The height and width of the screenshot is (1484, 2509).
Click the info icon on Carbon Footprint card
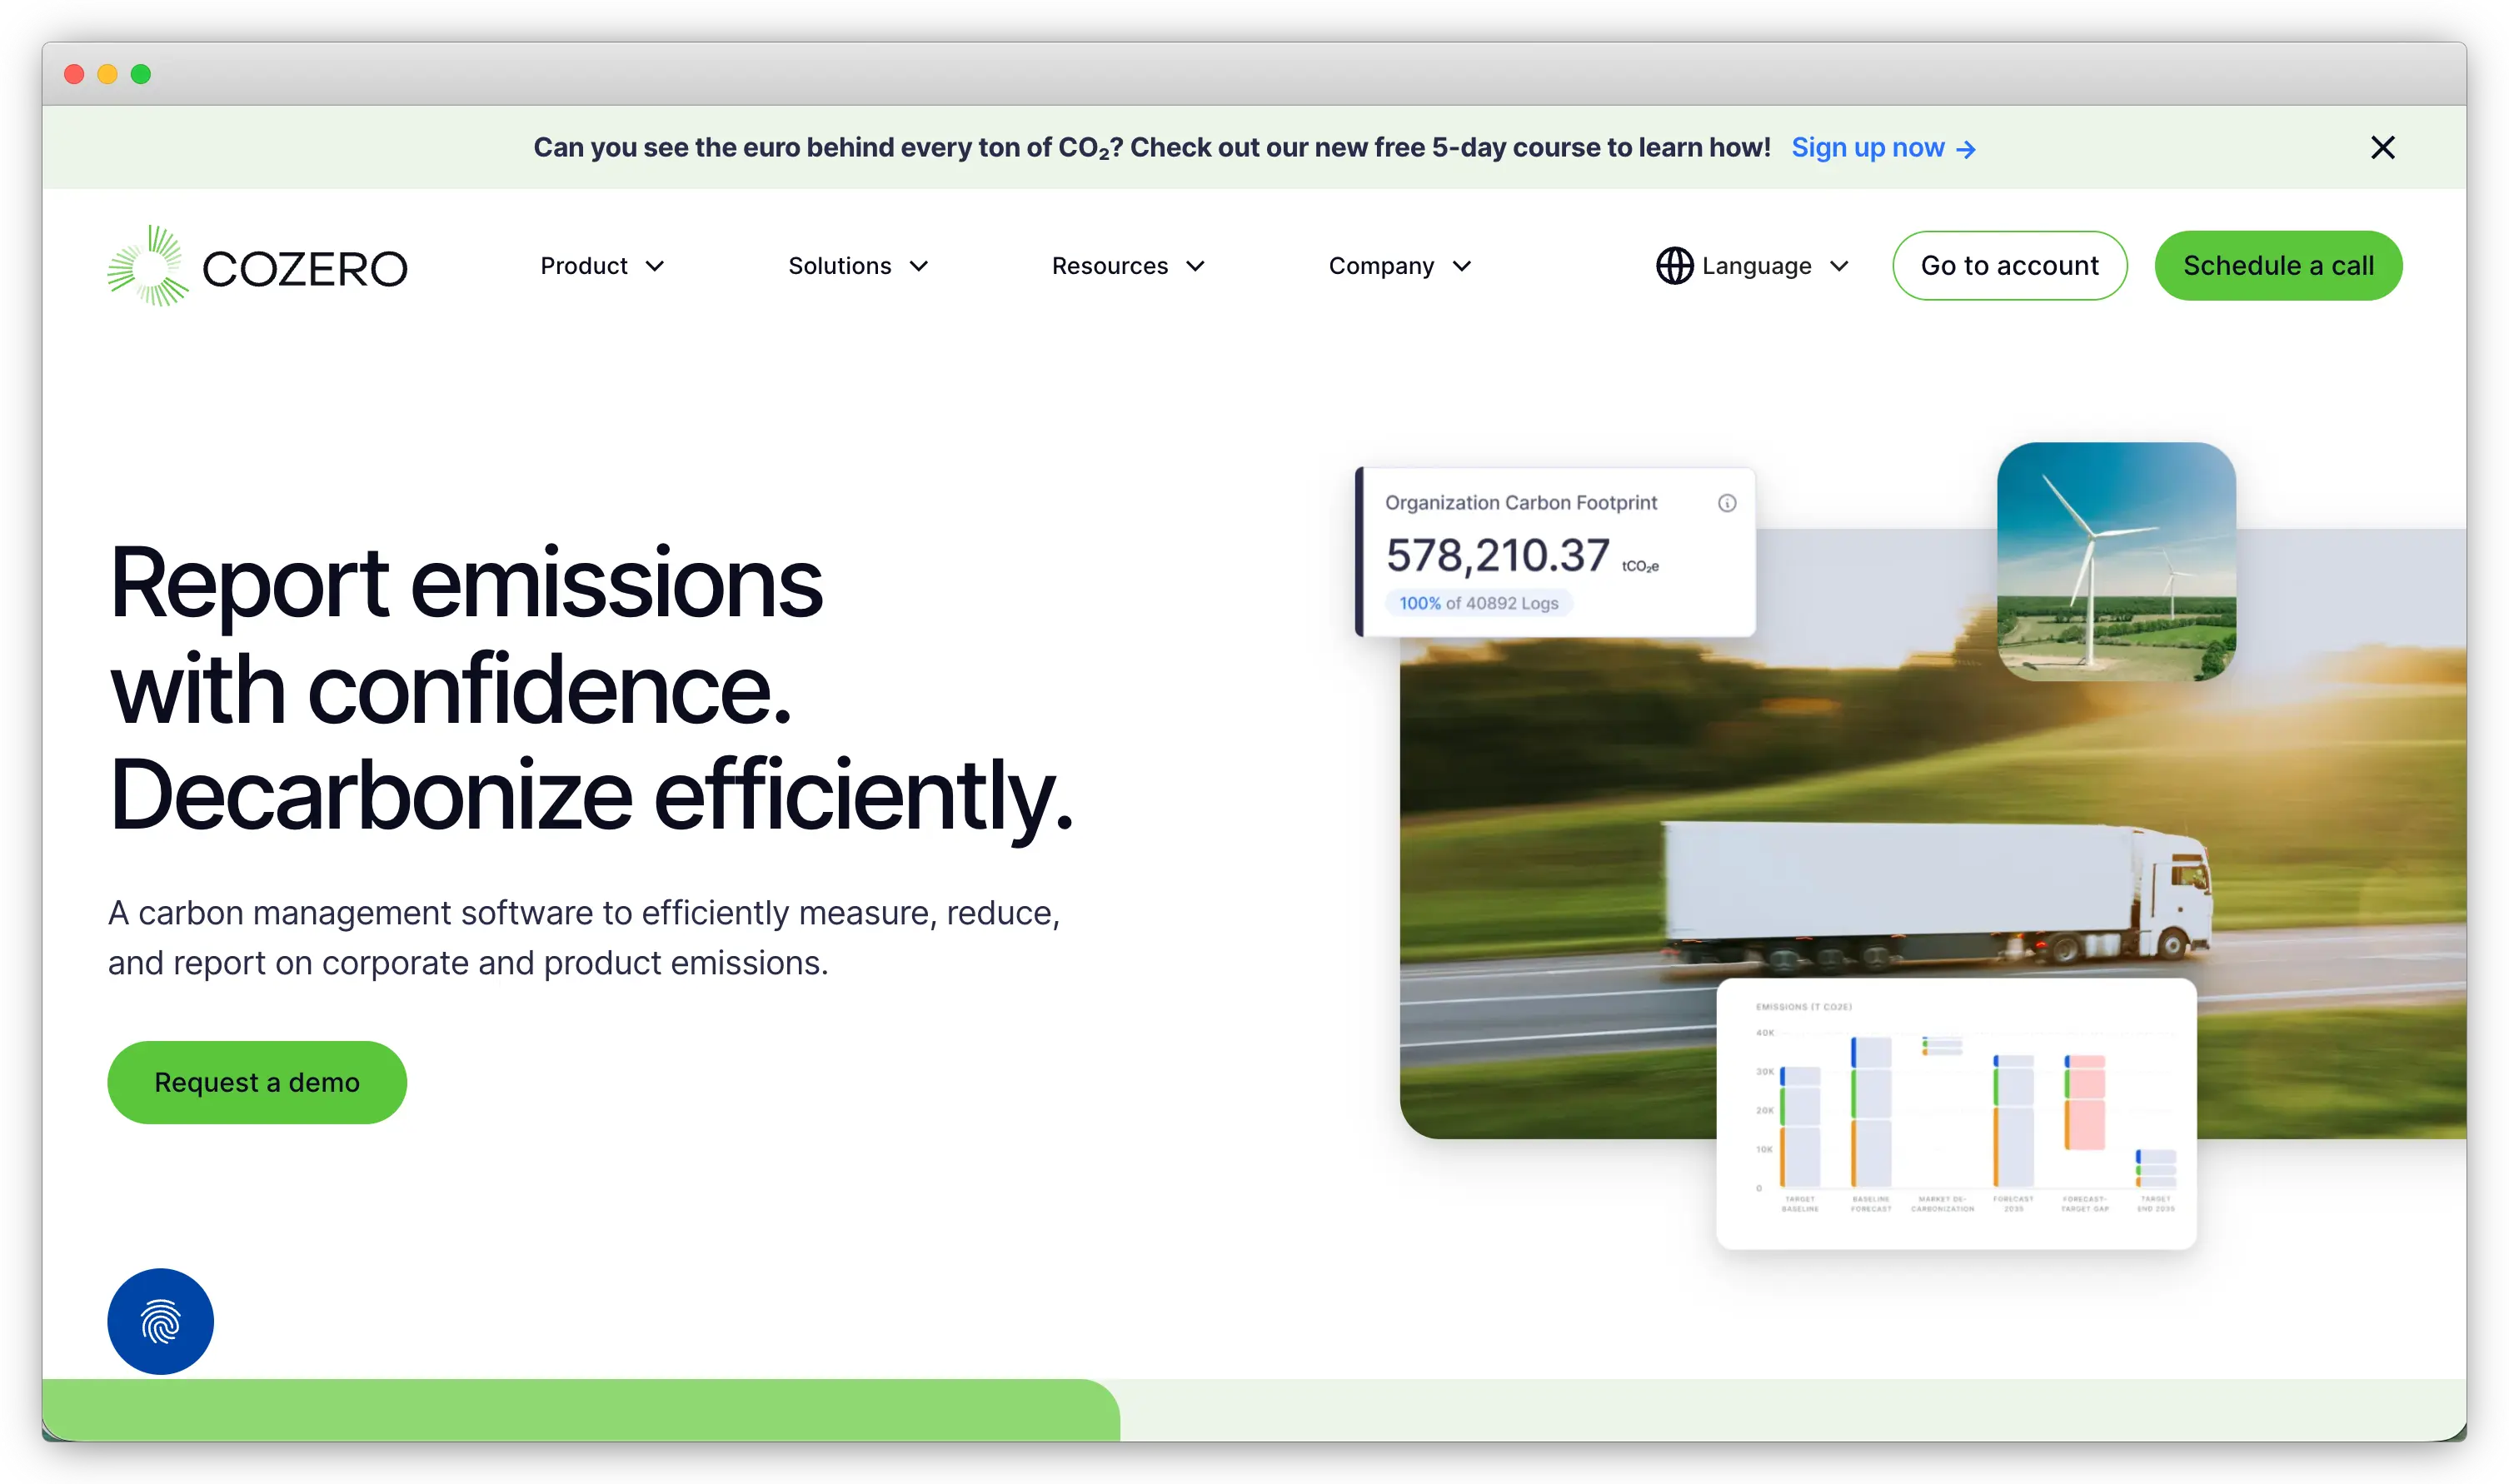pyautogui.click(x=1726, y=503)
